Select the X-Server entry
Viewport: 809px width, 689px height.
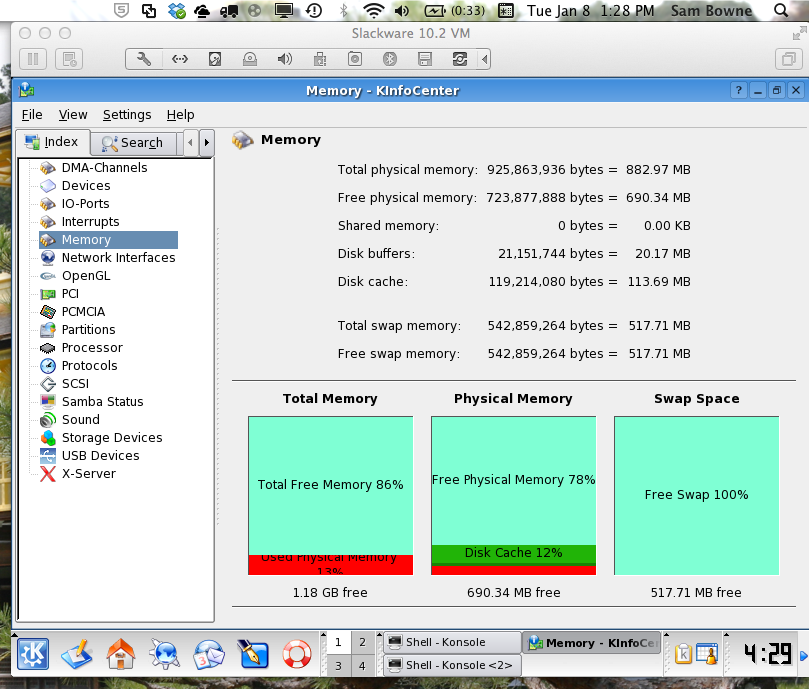click(x=88, y=474)
